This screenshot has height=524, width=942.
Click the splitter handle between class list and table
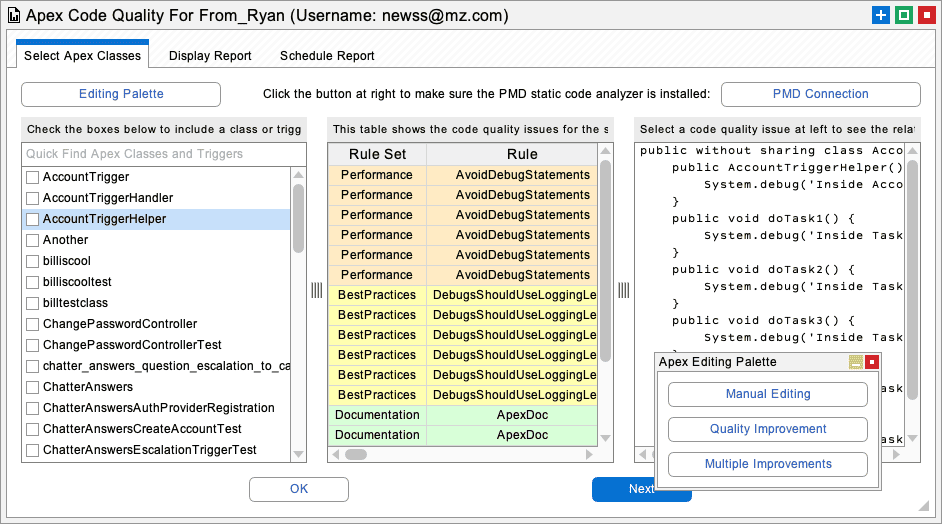(317, 290)
